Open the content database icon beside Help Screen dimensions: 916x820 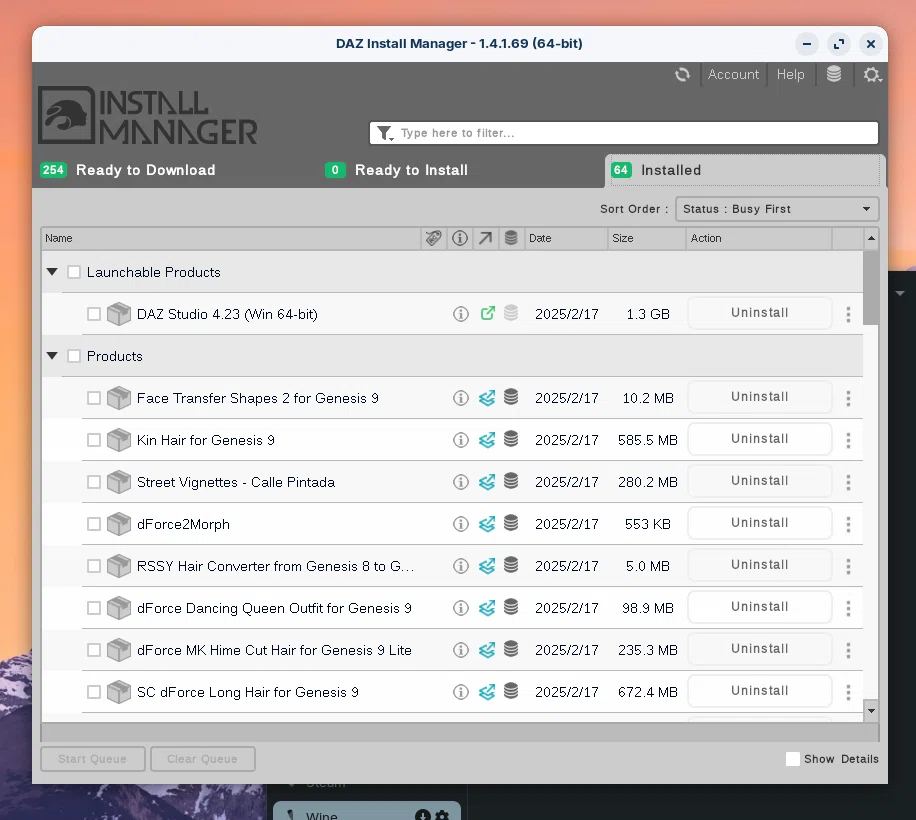pyautogui.click(x=834, y=74)
